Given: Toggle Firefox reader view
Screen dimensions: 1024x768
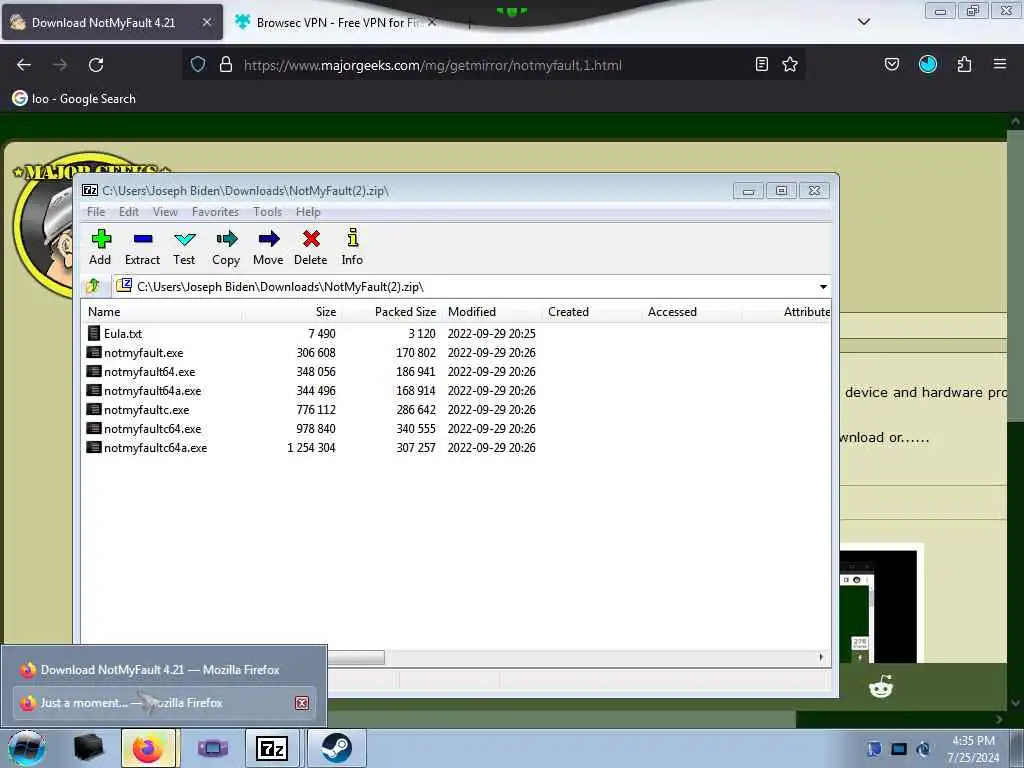Looking at the screenshot, I should (761, 64).
